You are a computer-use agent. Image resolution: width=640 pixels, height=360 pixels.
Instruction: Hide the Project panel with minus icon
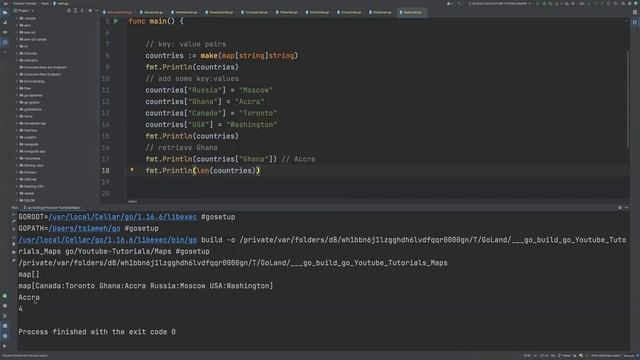pos(96,11)
